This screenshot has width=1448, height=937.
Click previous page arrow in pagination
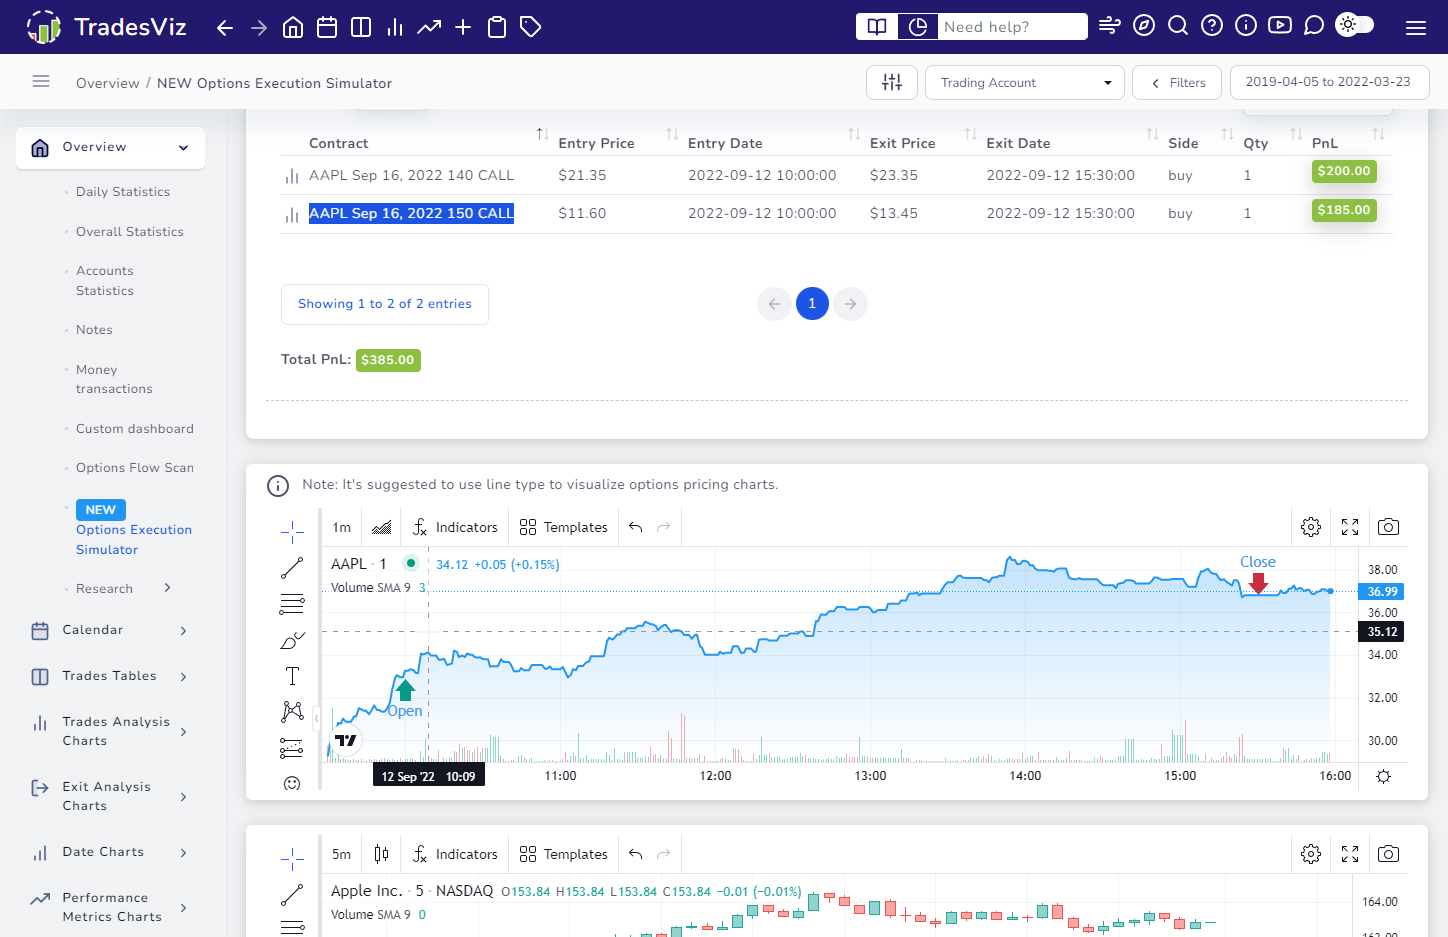tap(774, 304)
